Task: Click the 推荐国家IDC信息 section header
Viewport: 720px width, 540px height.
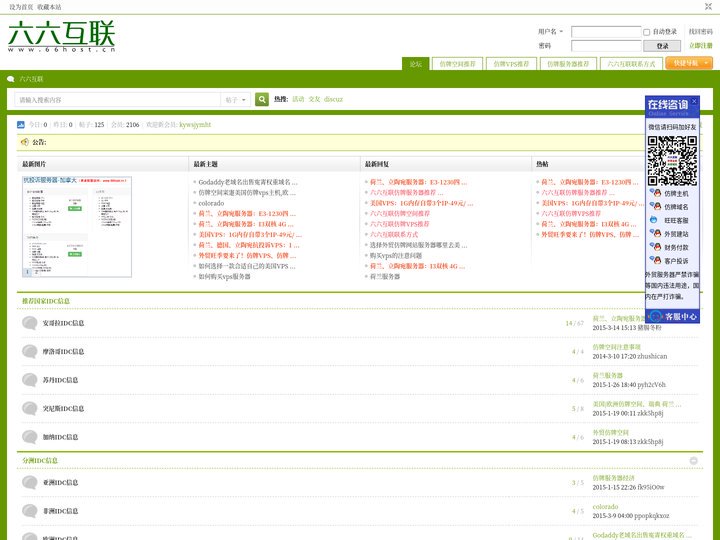Action: (x=46, y=301)
